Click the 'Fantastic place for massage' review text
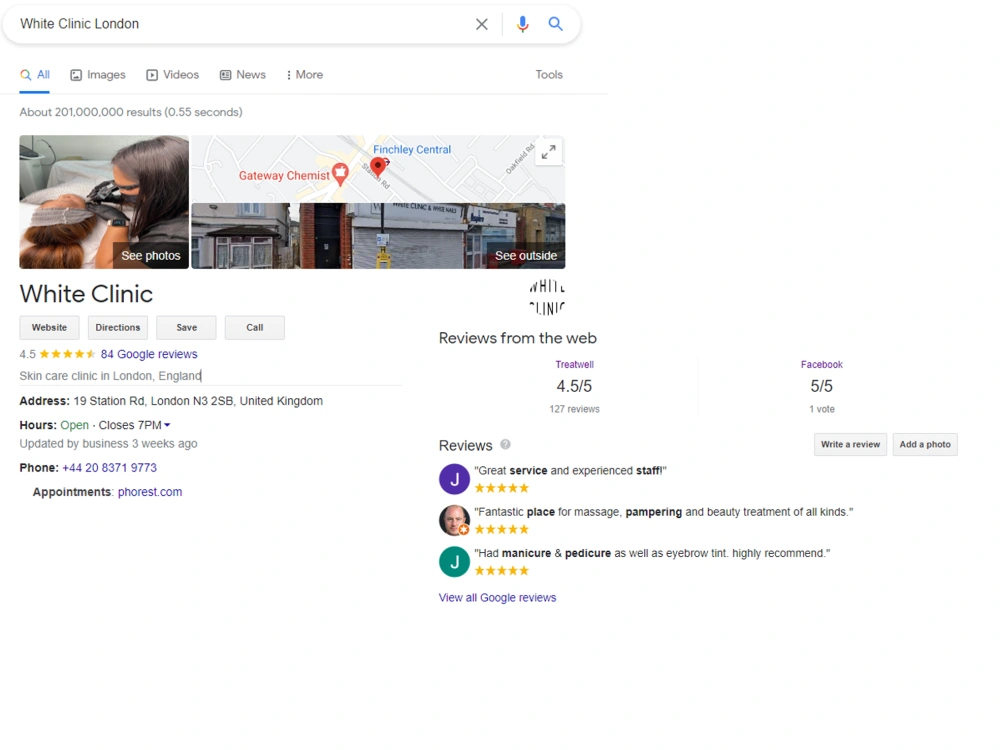 [663, 512]
